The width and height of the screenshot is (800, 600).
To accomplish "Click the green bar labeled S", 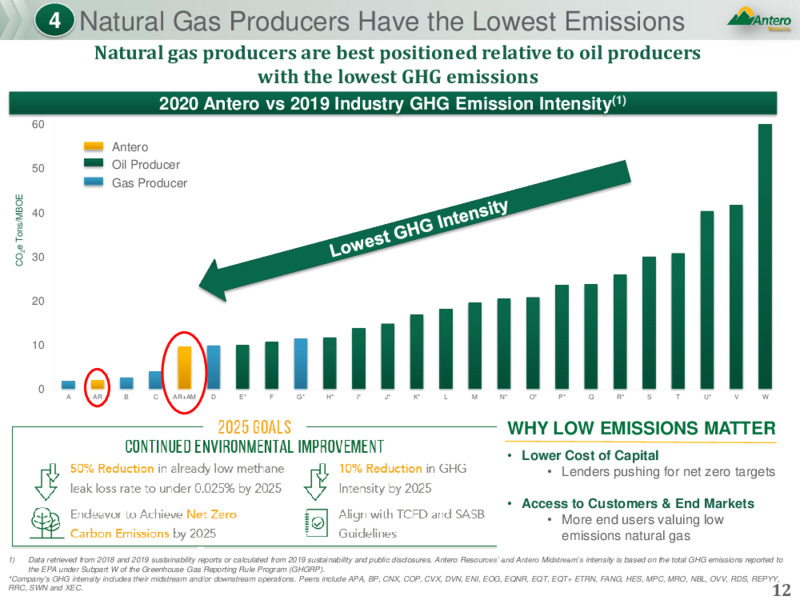I will [648, 323].
